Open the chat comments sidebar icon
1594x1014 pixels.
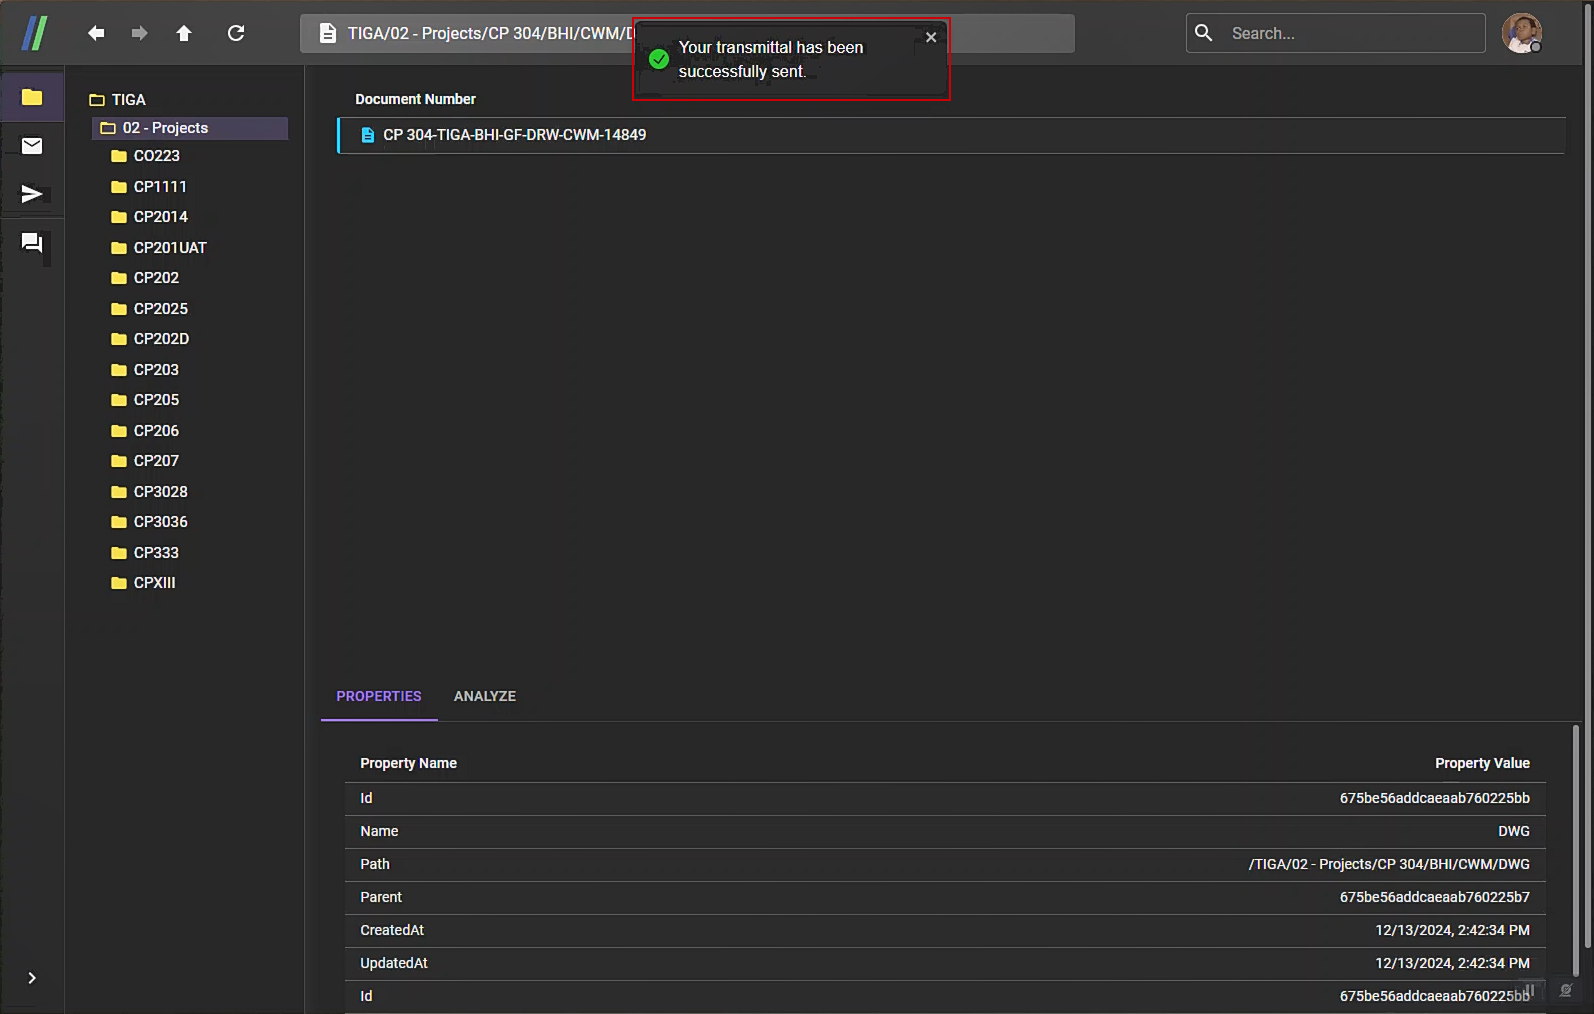click(32, 243)
